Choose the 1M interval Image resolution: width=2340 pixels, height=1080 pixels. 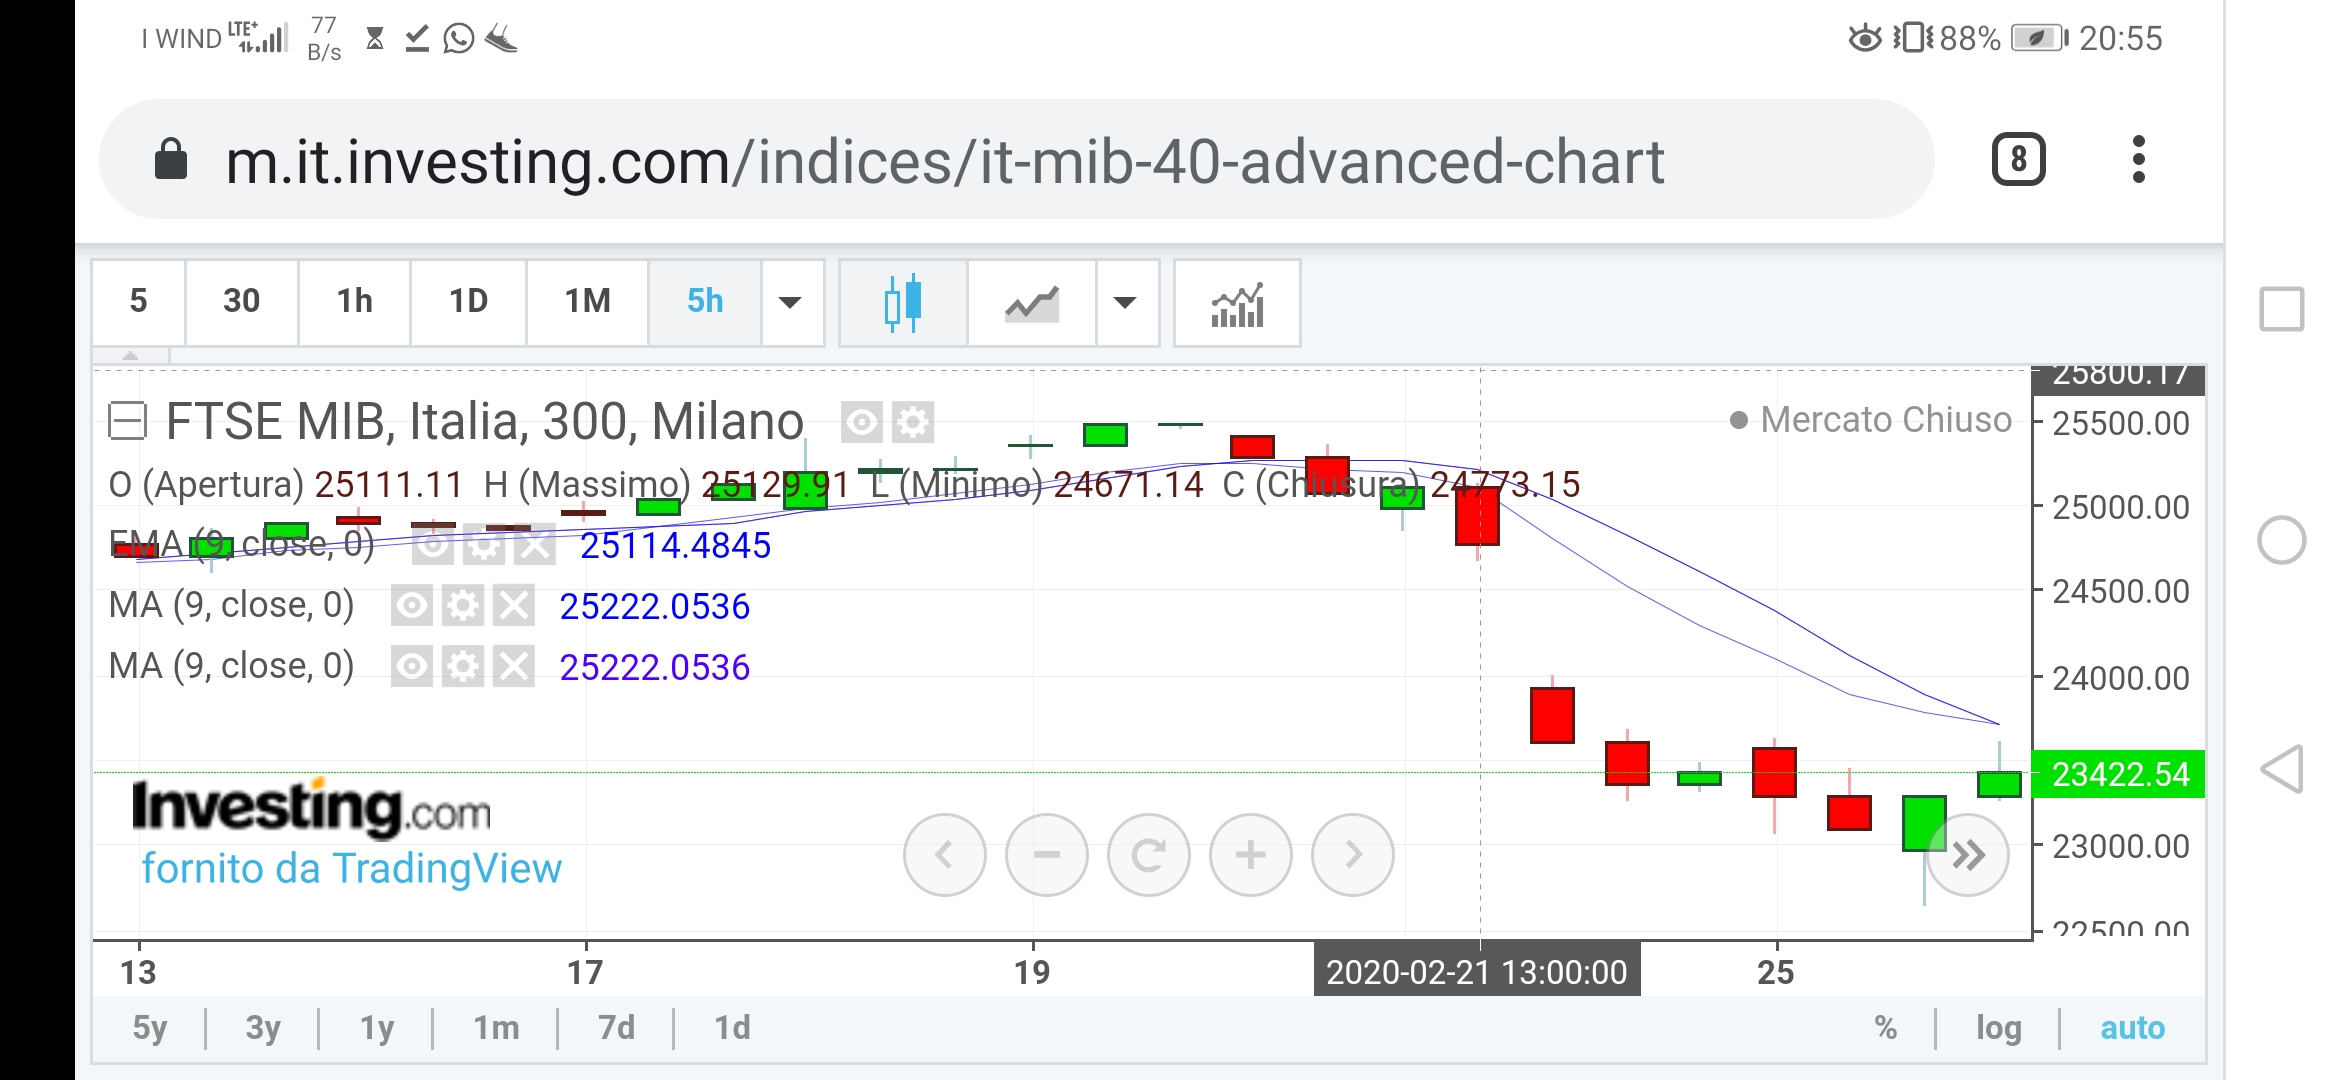[588, 302]
